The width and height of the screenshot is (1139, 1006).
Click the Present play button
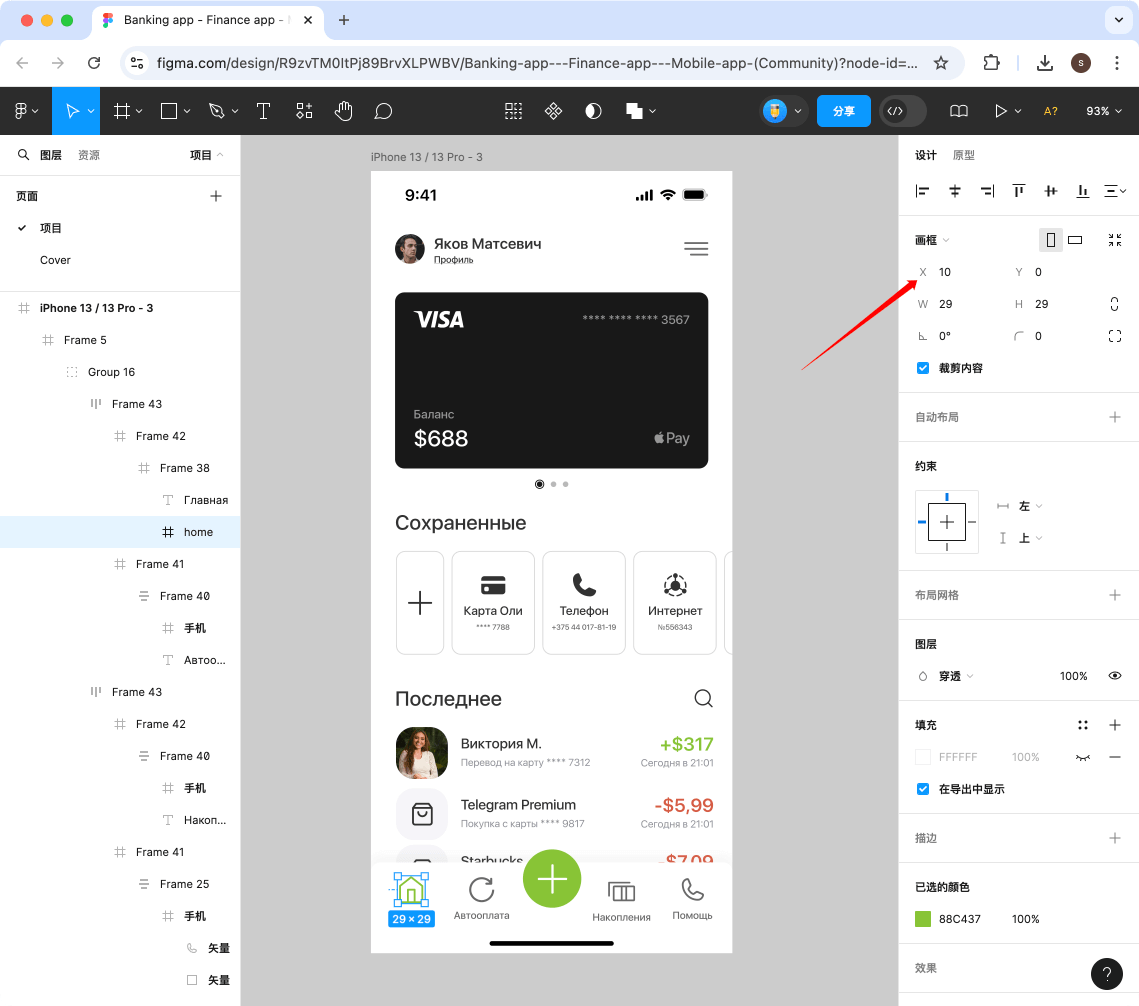pos(1000,111)
